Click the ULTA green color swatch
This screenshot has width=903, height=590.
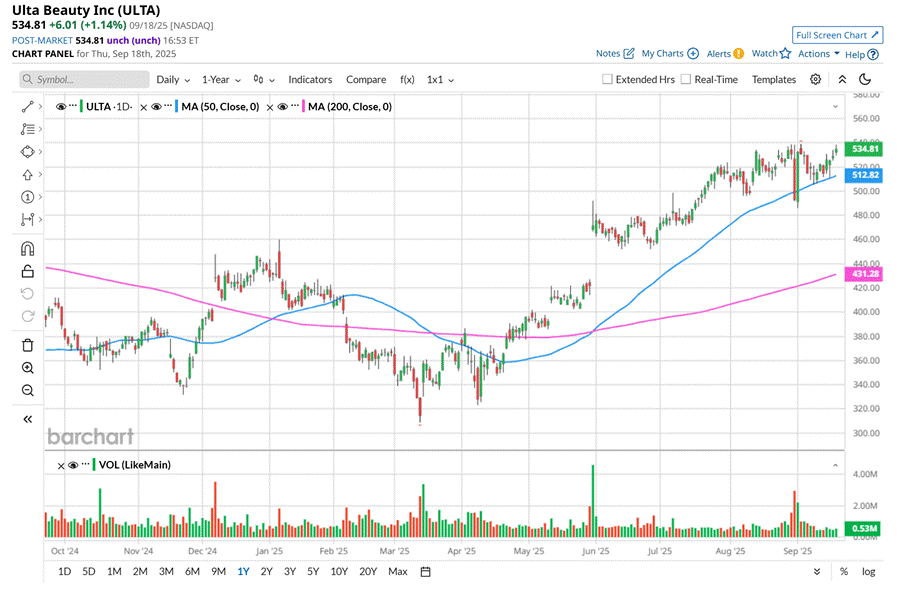pyautogui.click(x=81, y=107)
